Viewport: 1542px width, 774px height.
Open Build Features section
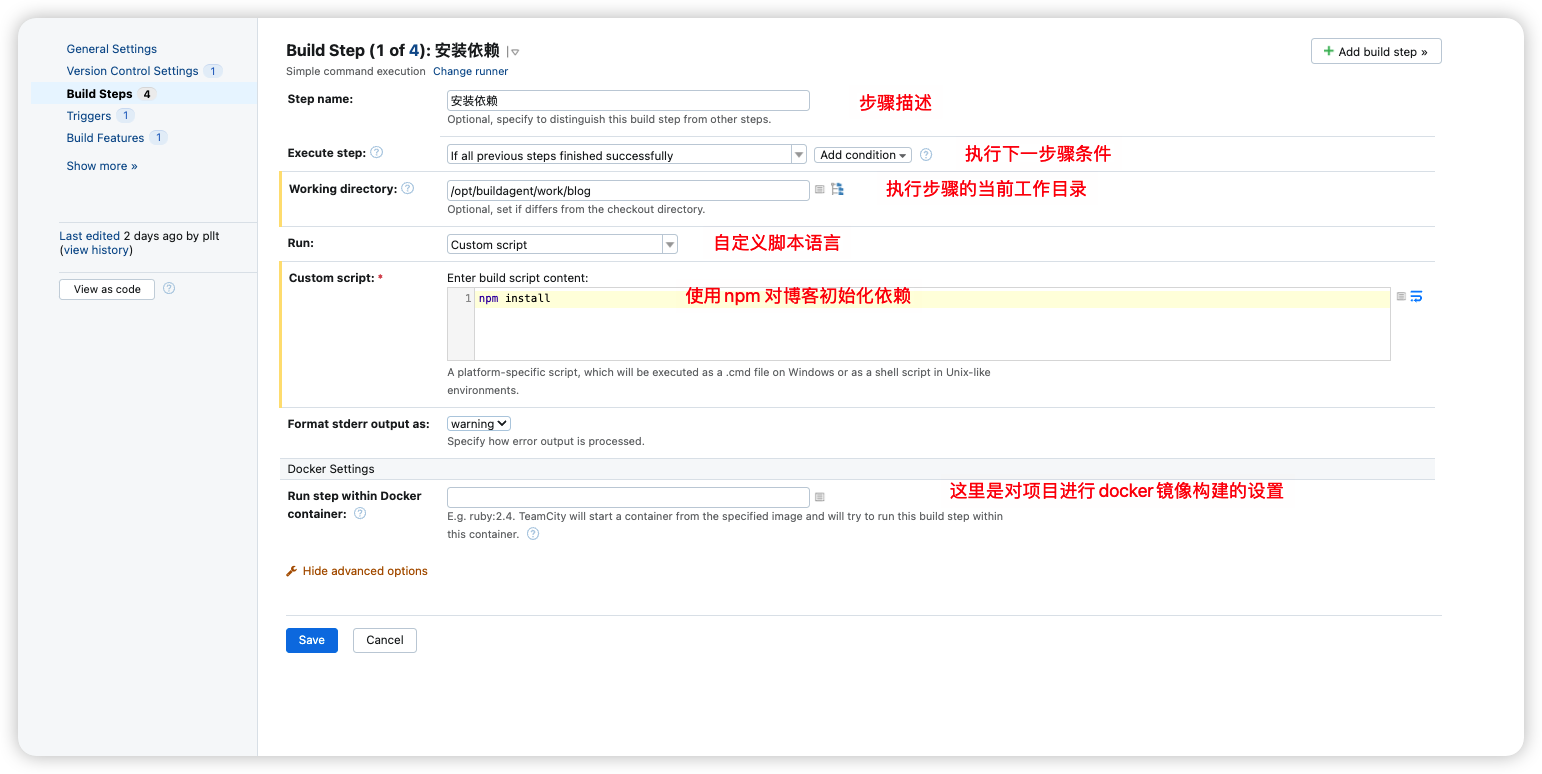coord(106,138)
